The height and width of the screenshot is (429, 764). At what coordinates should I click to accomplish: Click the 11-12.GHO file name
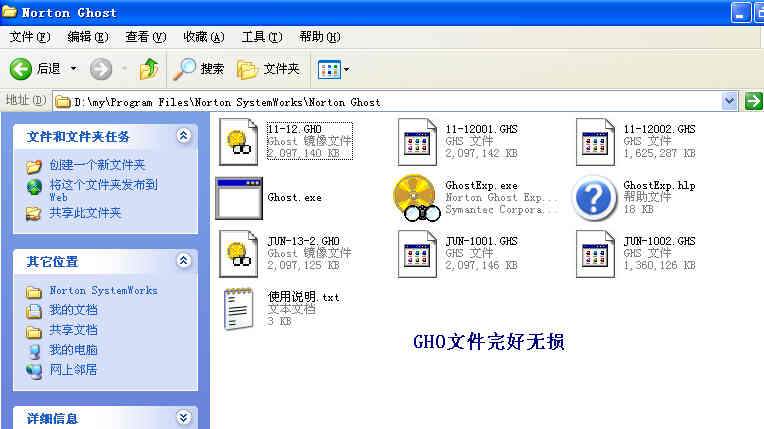click(x=294, y=129)
